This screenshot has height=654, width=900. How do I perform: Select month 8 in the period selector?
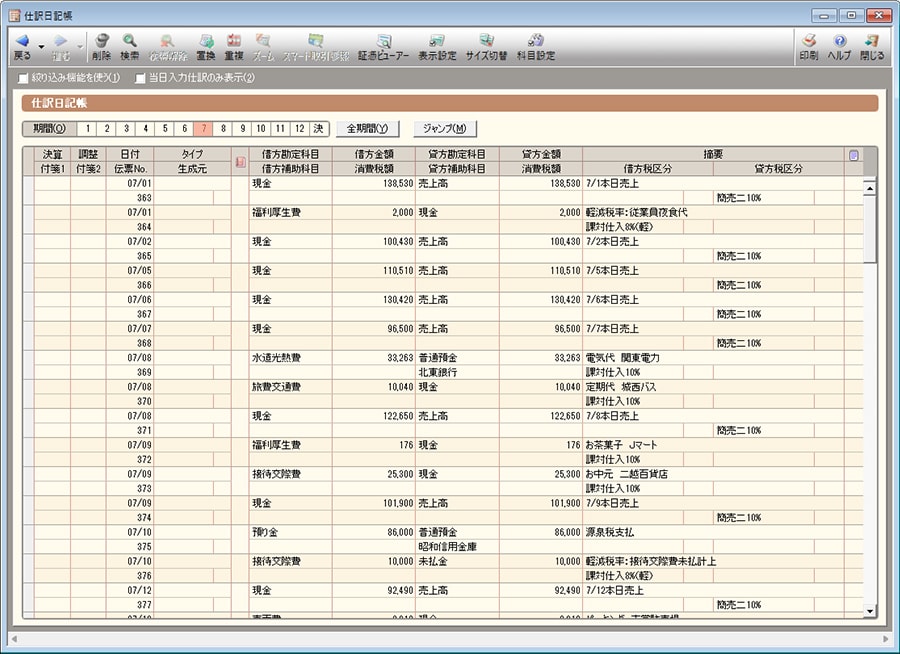coord(221,129)
